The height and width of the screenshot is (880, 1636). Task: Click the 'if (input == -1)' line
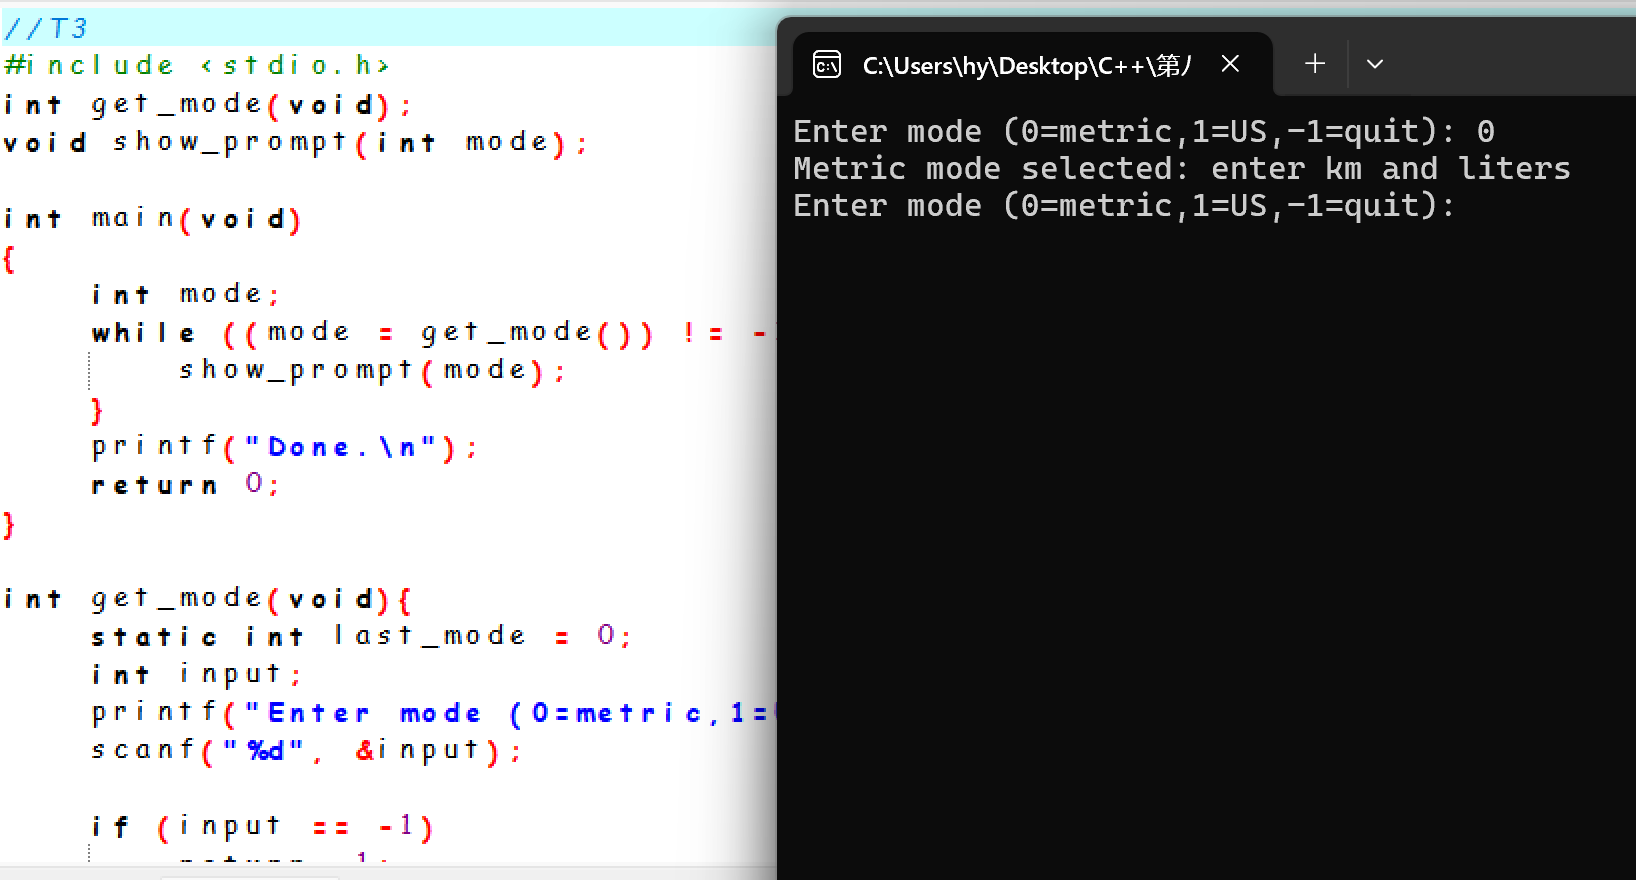pos(263,826)
